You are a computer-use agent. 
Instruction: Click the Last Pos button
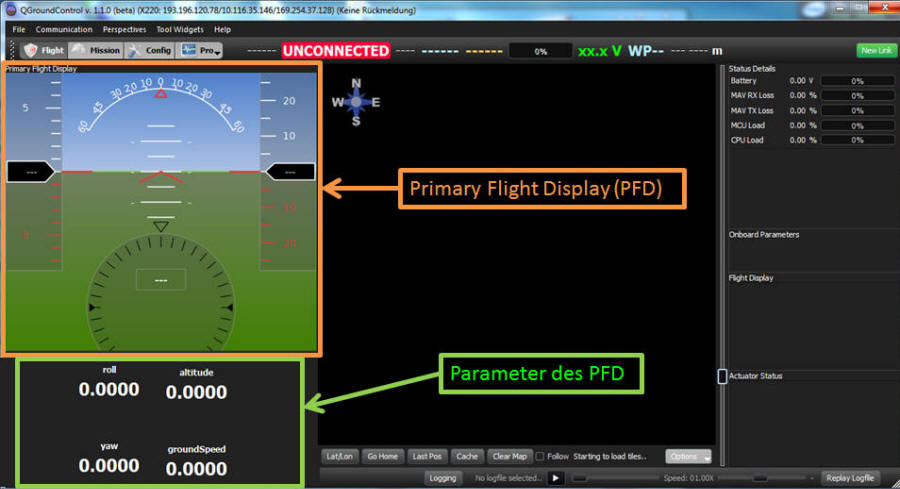point(427,456)
